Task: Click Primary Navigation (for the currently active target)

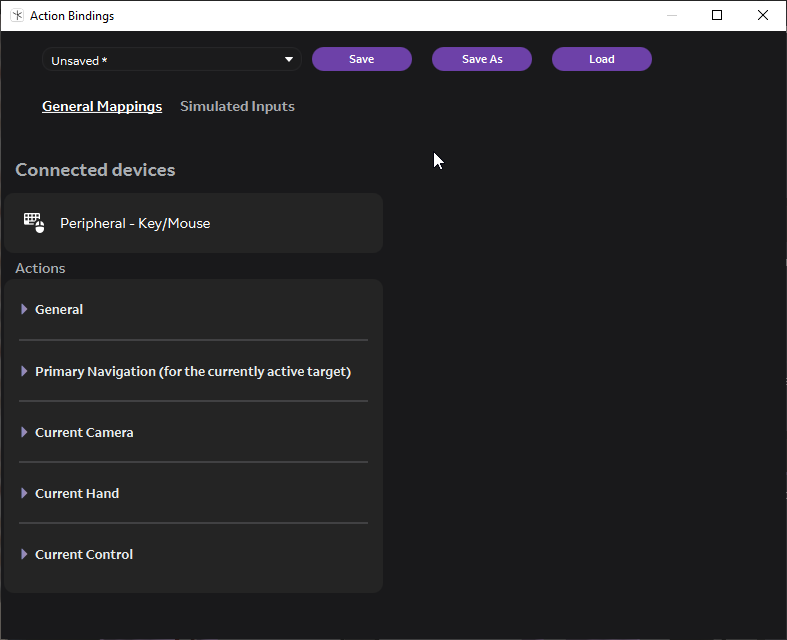Action: tap(193, 372)
